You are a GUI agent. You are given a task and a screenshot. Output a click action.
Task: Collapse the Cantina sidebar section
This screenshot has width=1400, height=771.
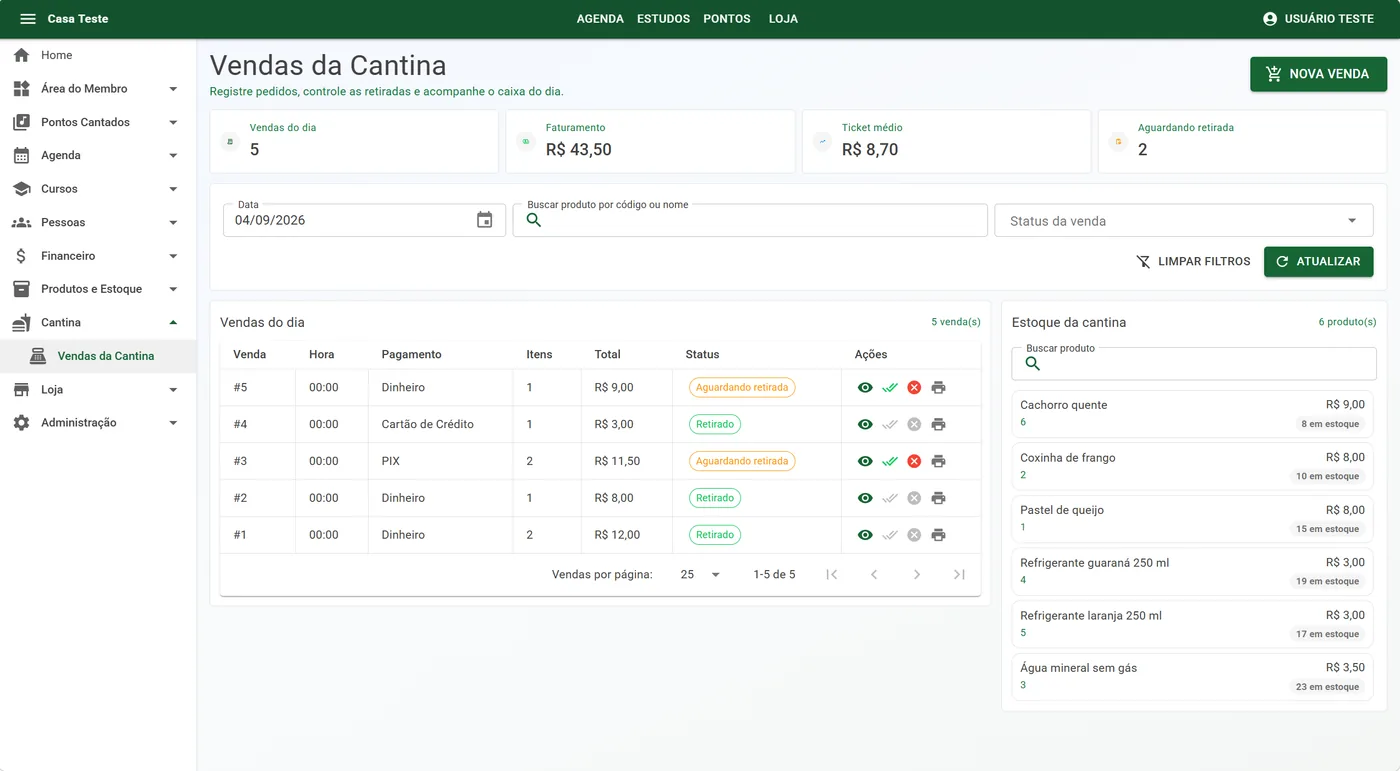click(x=98, y=323)
